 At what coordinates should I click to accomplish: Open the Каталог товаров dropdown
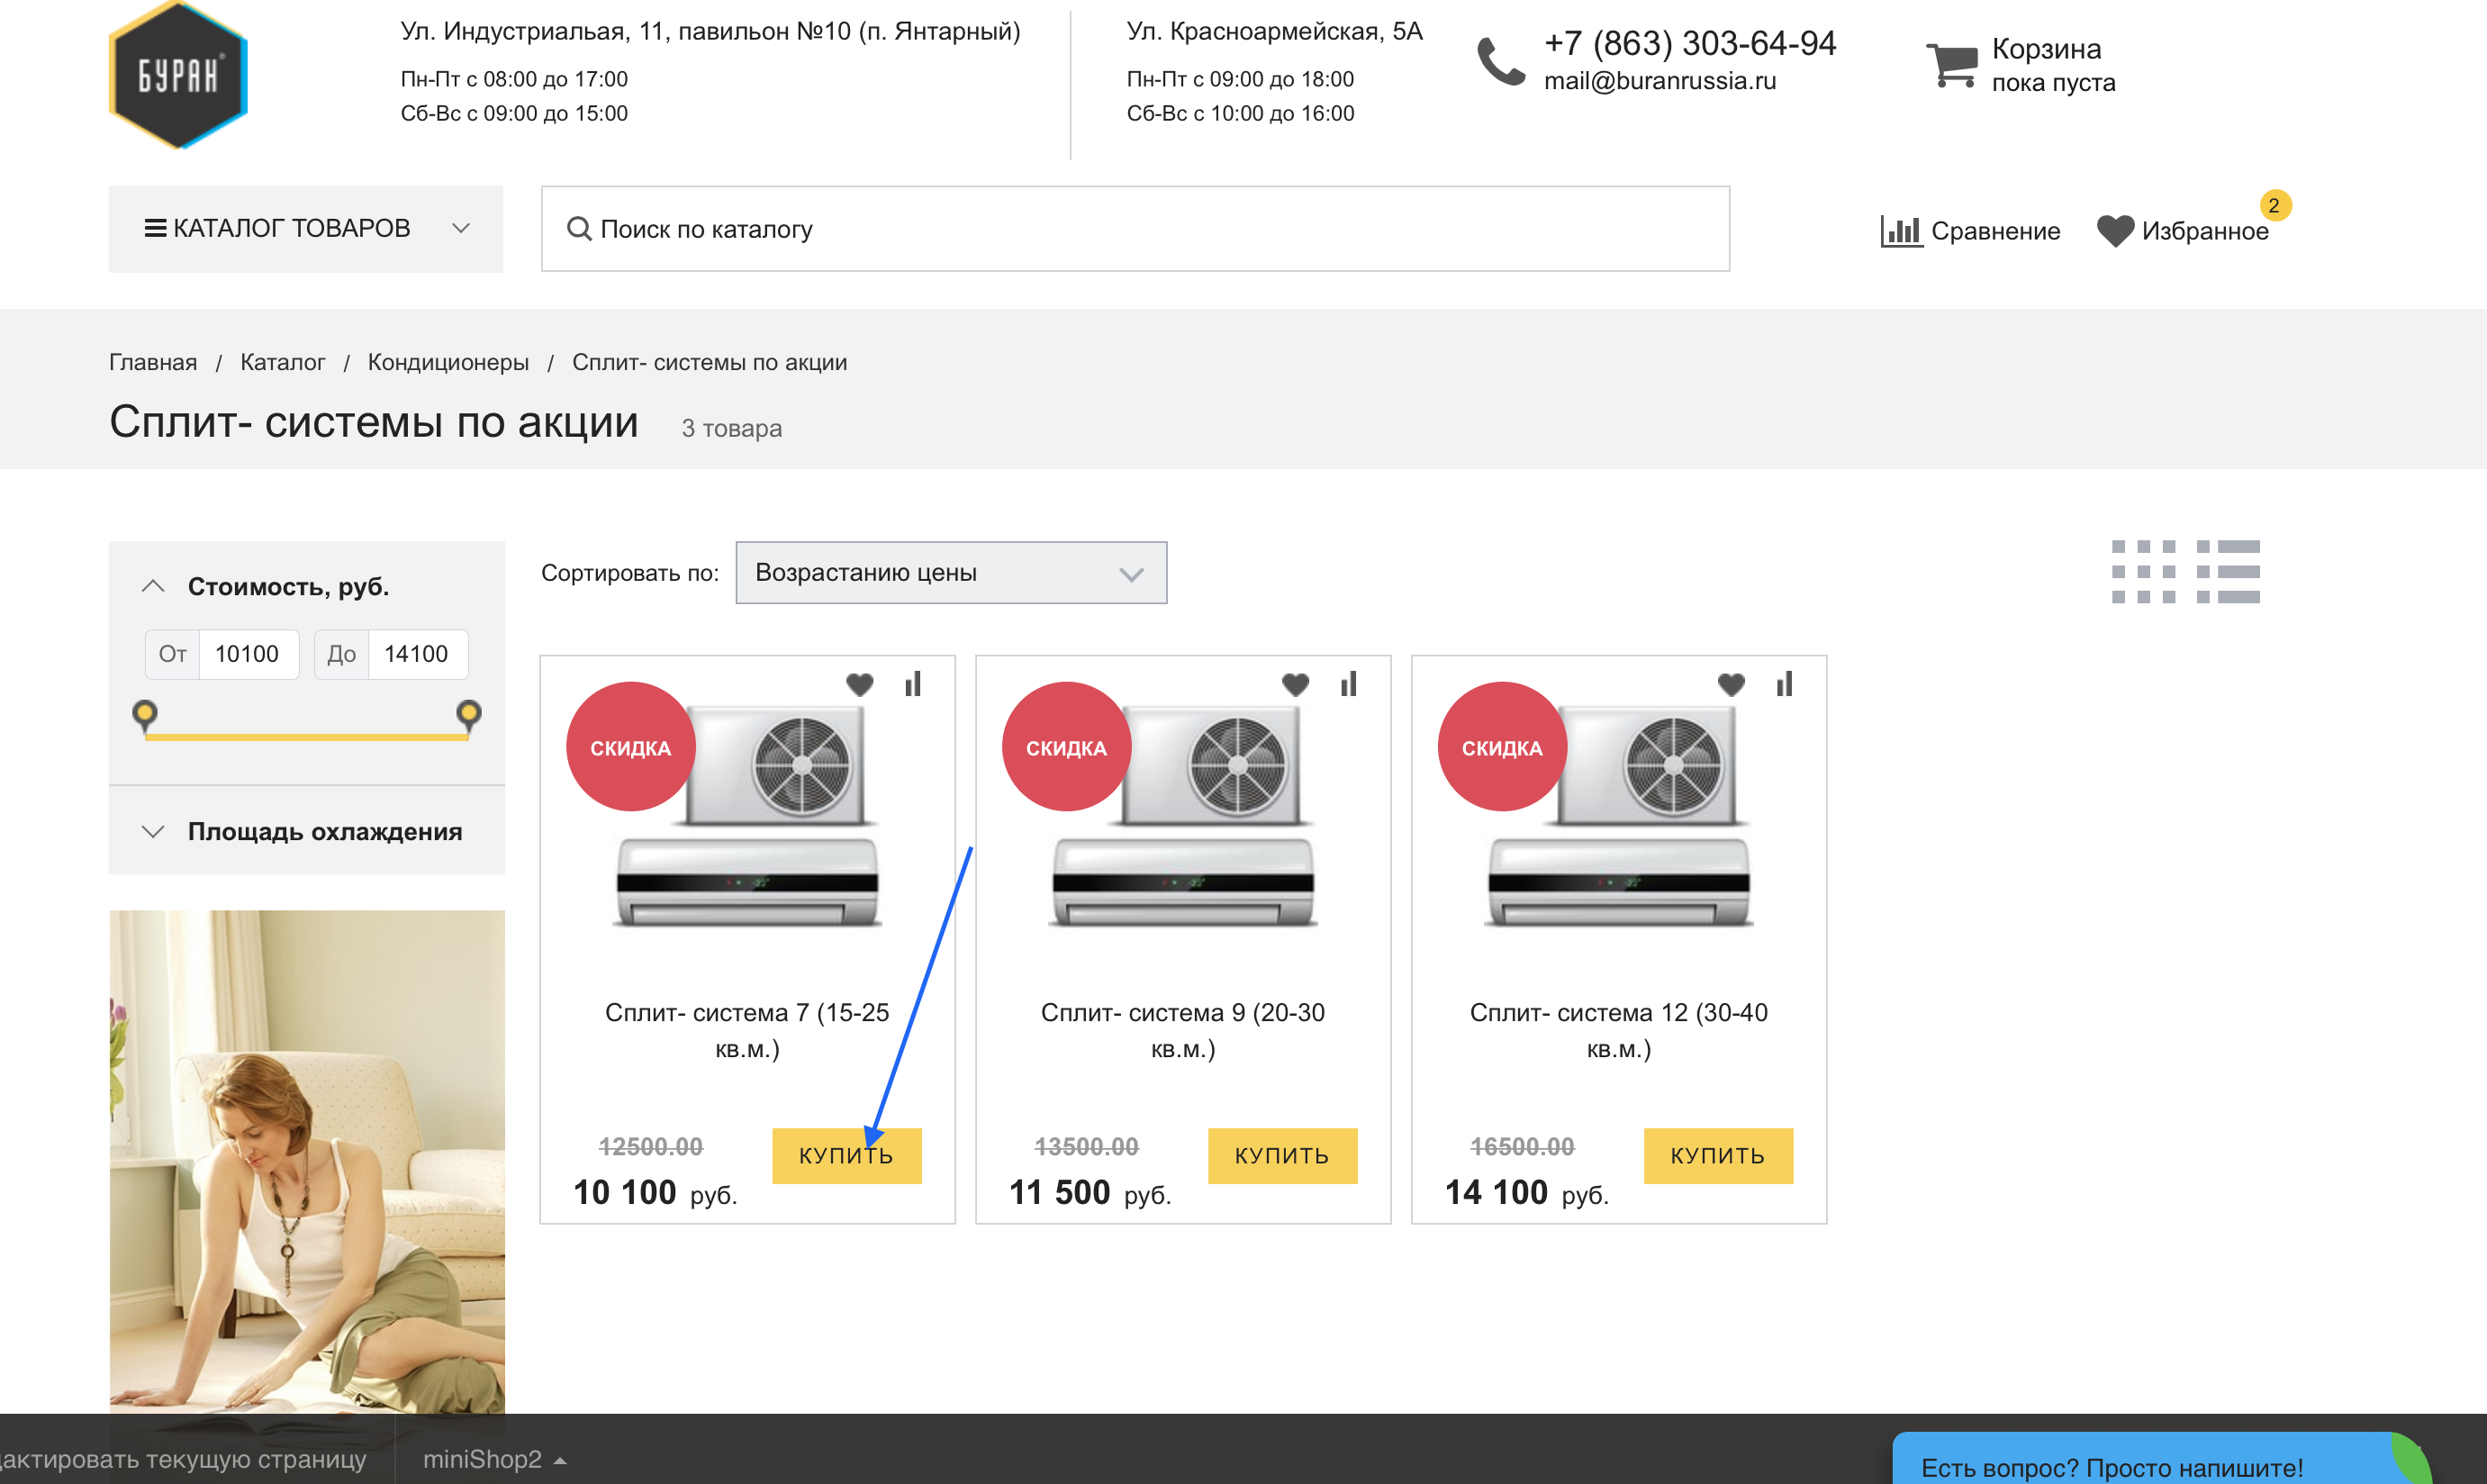306,229
